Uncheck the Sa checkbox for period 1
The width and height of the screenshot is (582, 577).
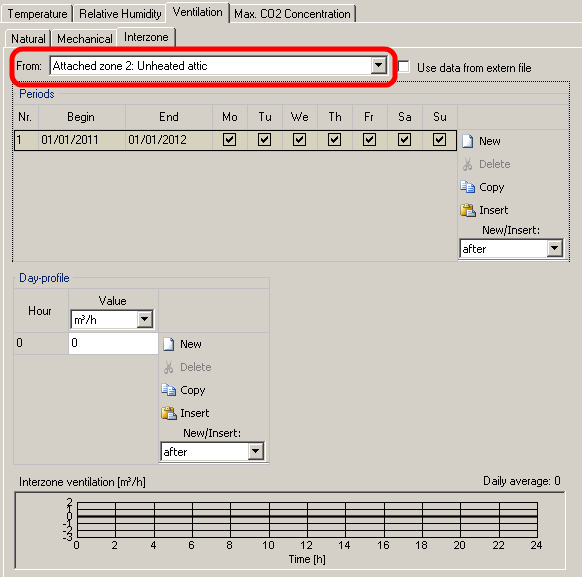[404, 140]
